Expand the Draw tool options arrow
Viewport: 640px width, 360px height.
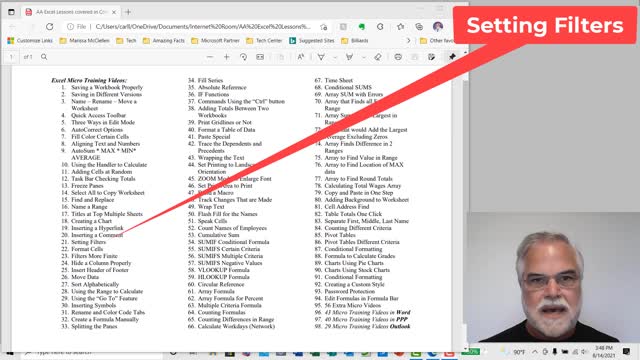click(x=335, y=57)
